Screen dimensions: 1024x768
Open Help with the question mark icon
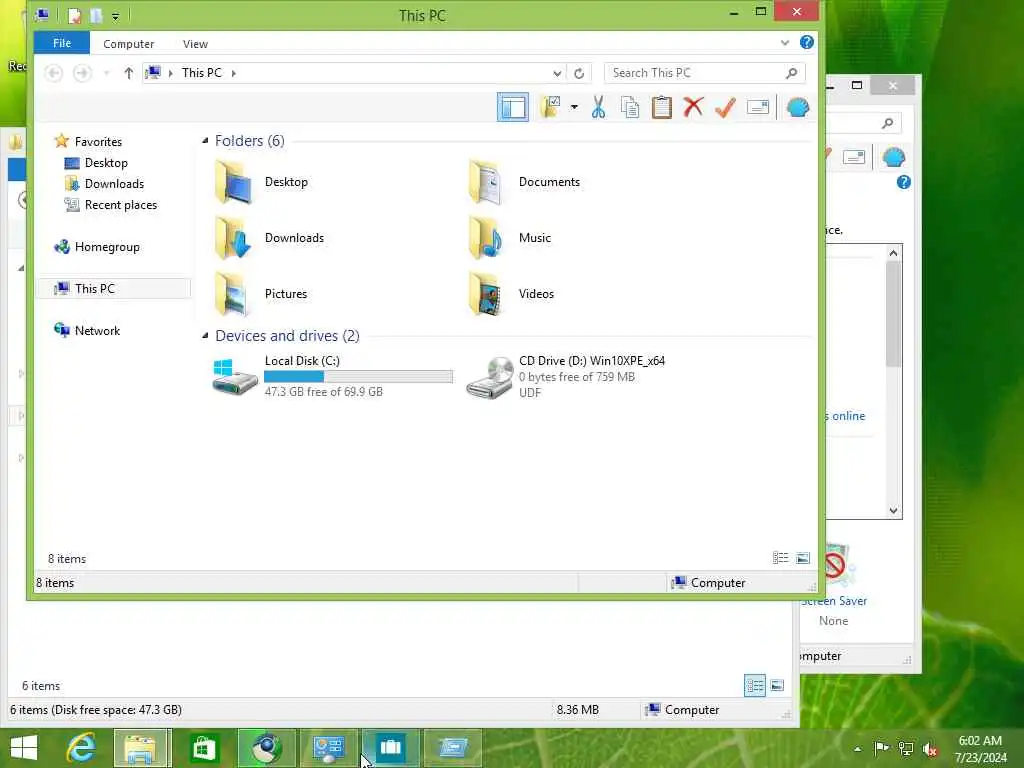[807, 42]
